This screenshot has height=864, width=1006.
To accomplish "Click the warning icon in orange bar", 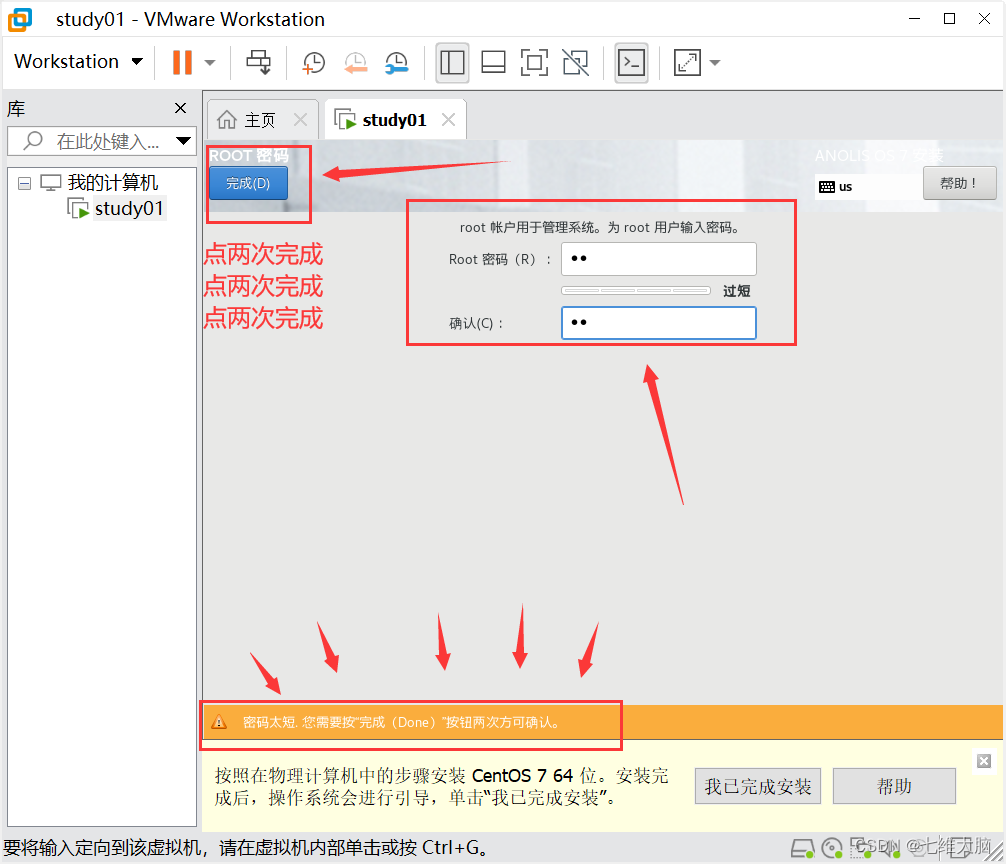I will coord(219,722).
